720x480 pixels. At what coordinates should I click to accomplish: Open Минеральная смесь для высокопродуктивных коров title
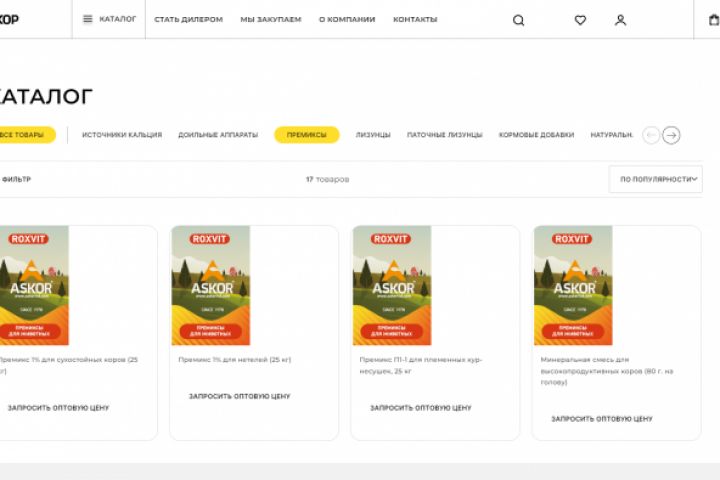(607, 371)
